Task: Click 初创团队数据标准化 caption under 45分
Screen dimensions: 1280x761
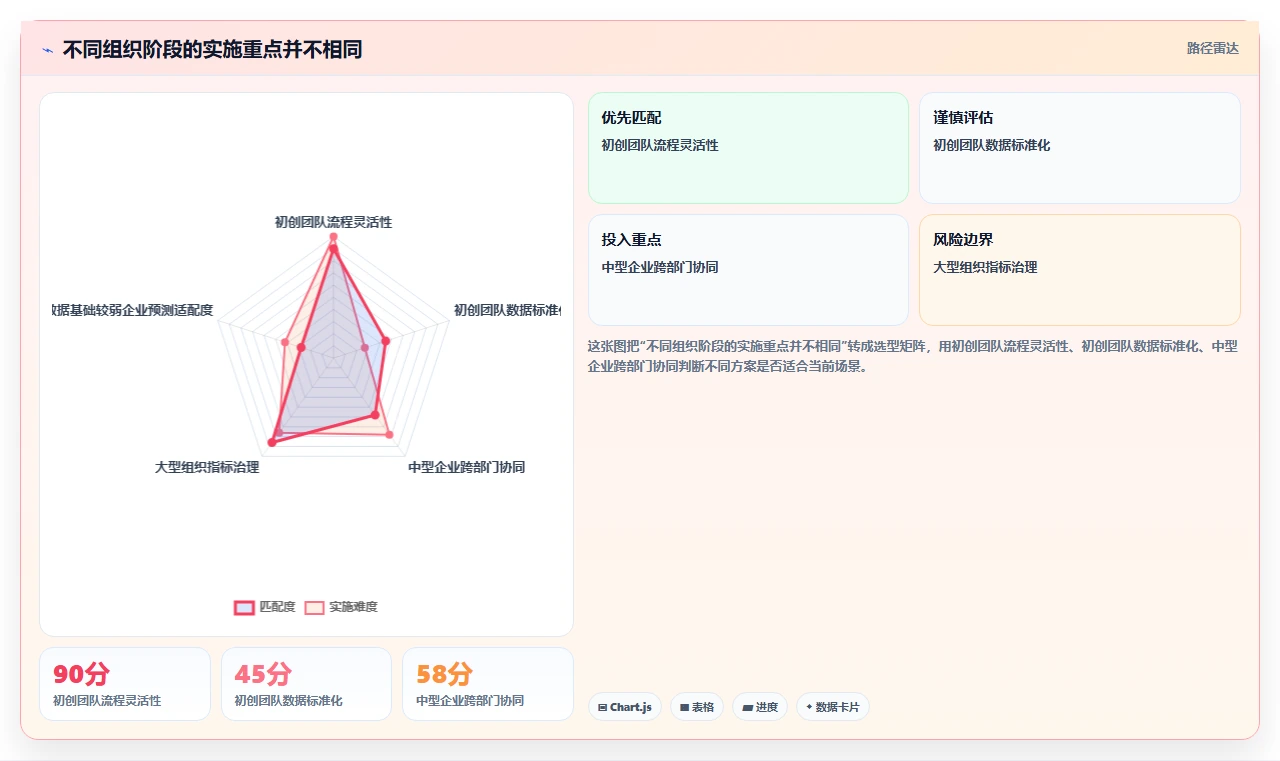Action: 289,701
